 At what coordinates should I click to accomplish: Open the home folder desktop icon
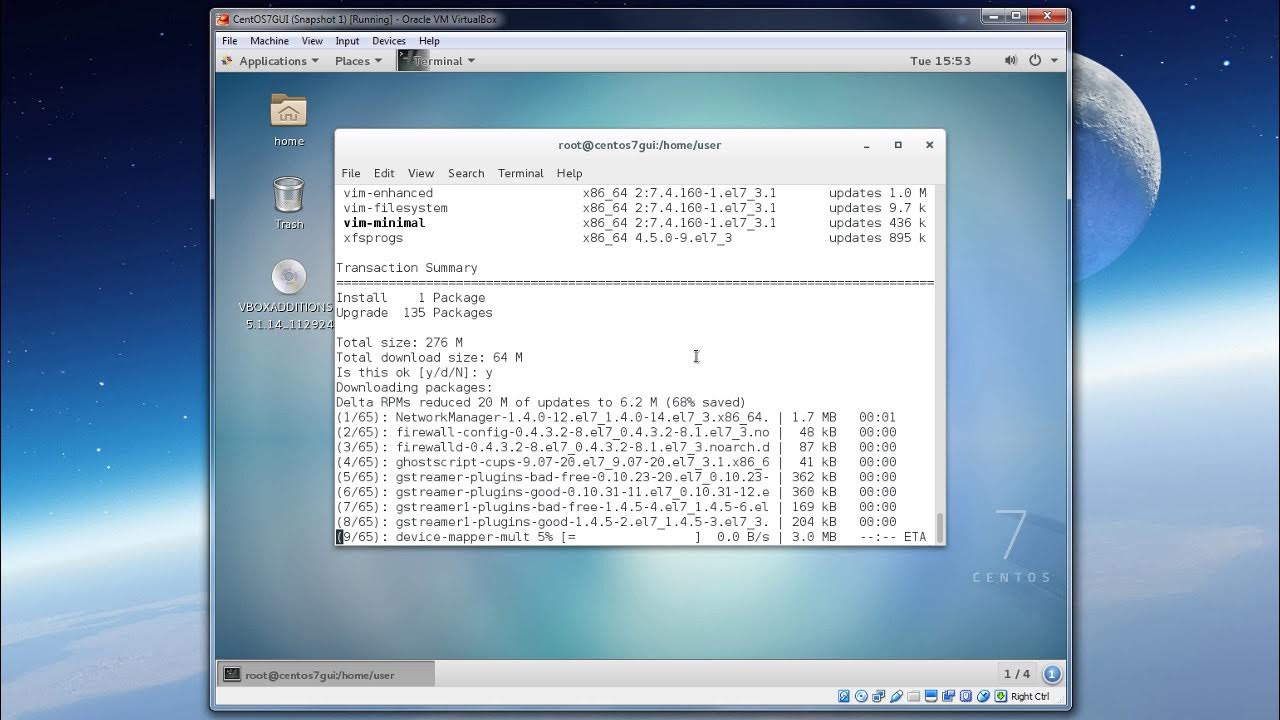pos(289,111)
